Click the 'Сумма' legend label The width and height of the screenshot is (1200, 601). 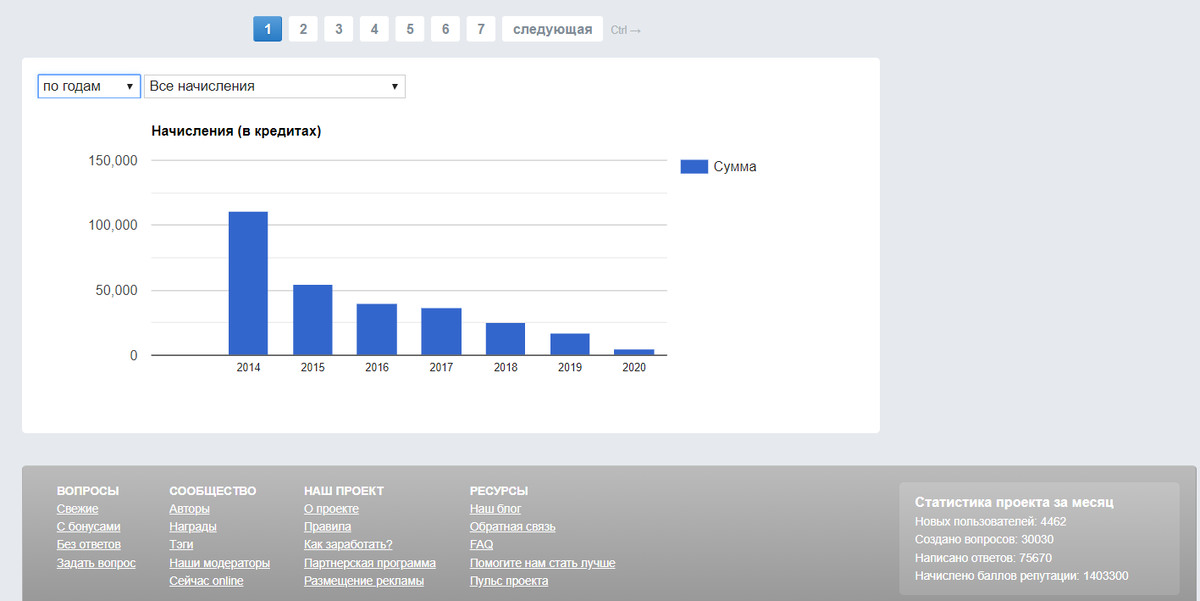735,167
